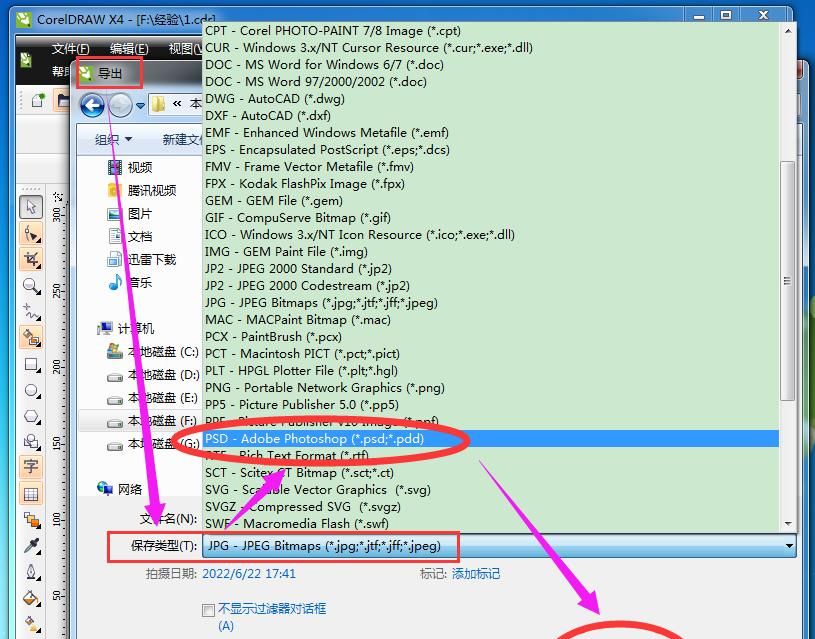Select 计算机 in the navigation tree
This screenshot has width=815, height=639.
[126, 329]
